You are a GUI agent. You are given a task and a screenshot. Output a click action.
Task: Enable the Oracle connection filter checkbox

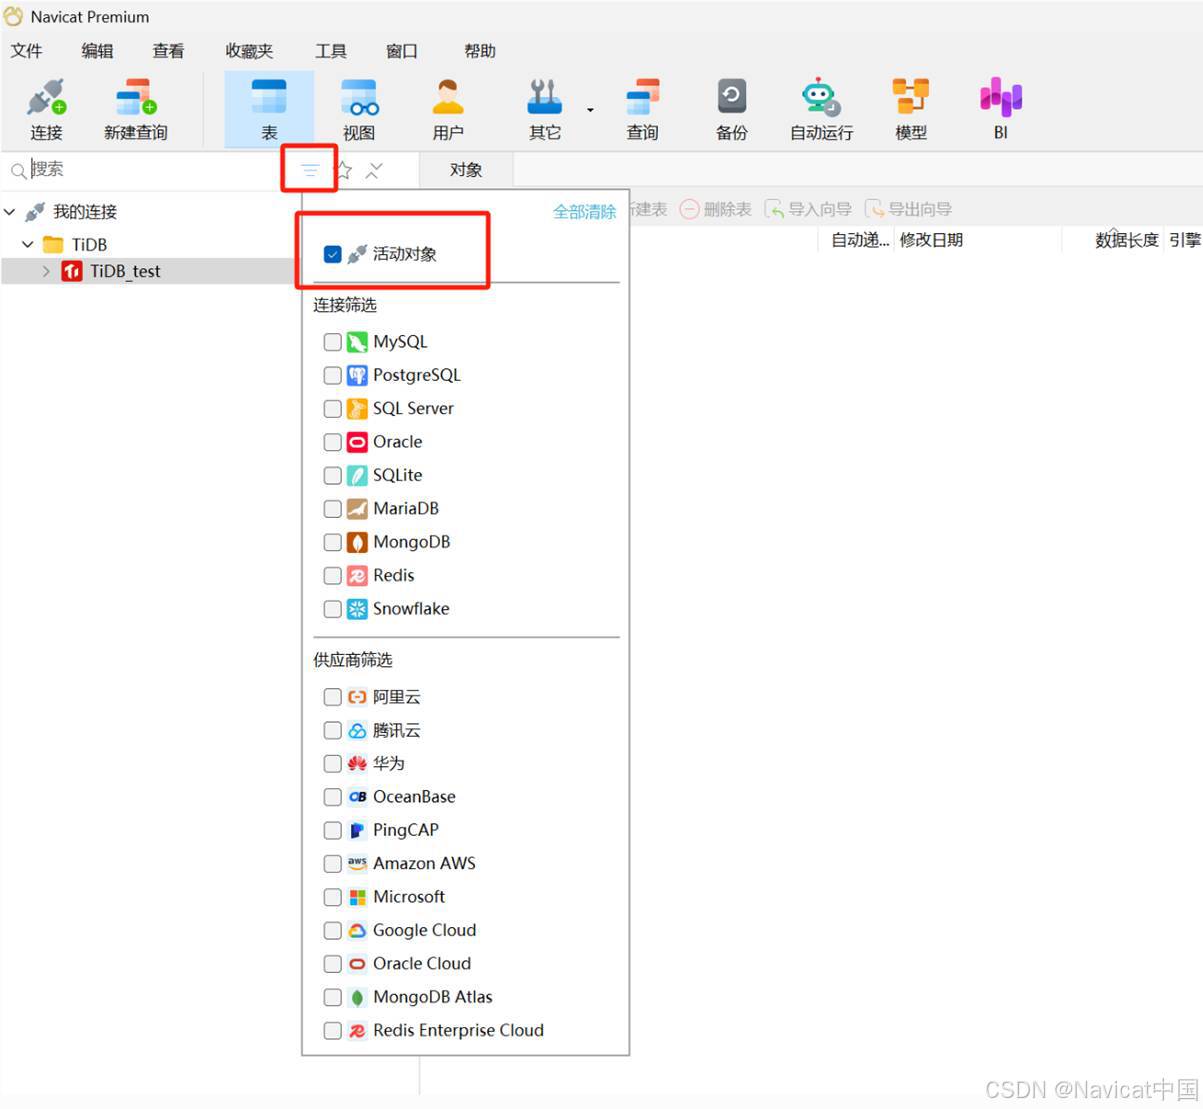click(333, 442)
